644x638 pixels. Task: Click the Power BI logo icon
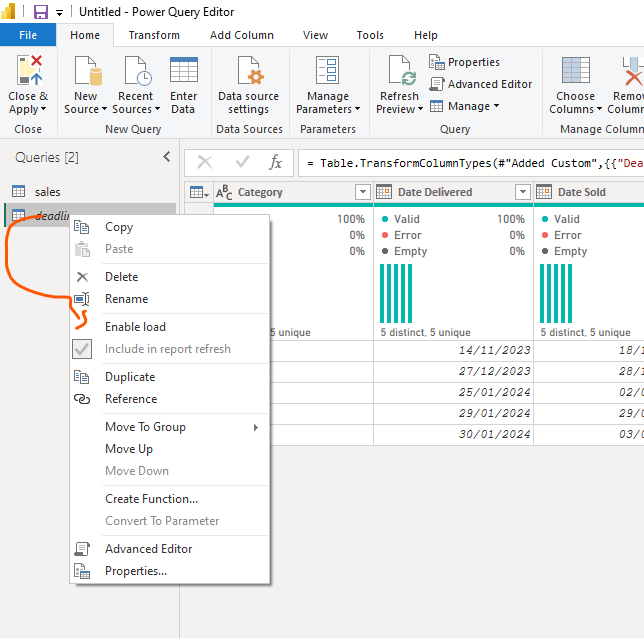click(8, 11)
